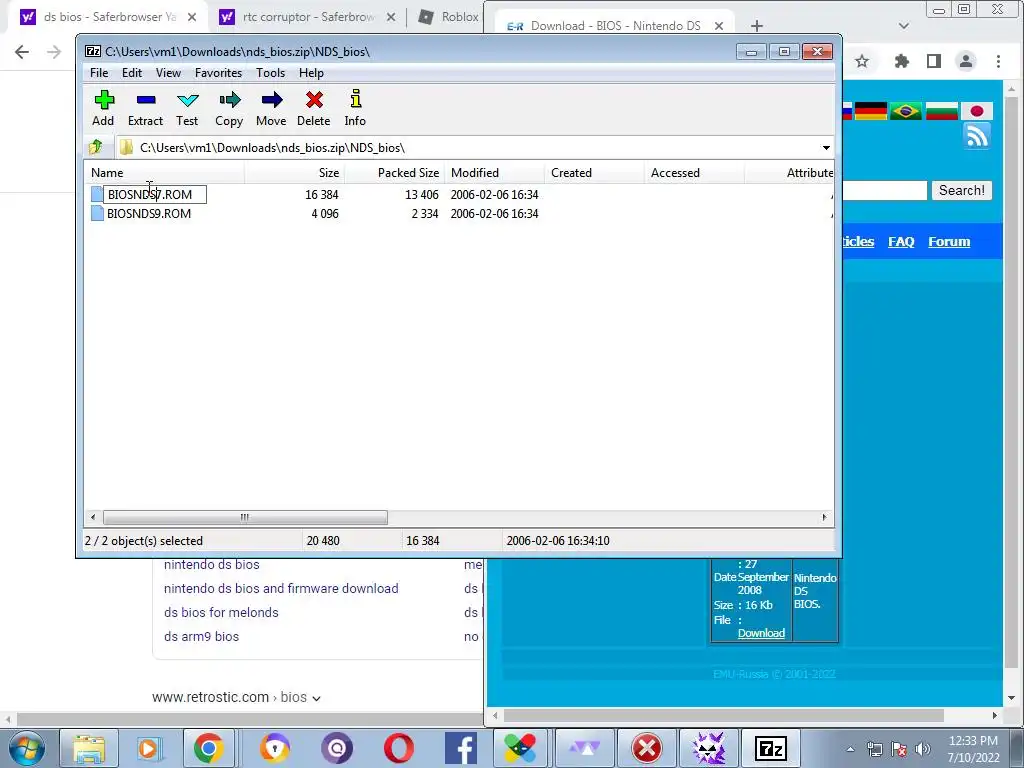Toggle the browser side panel icon

(934, 61)
